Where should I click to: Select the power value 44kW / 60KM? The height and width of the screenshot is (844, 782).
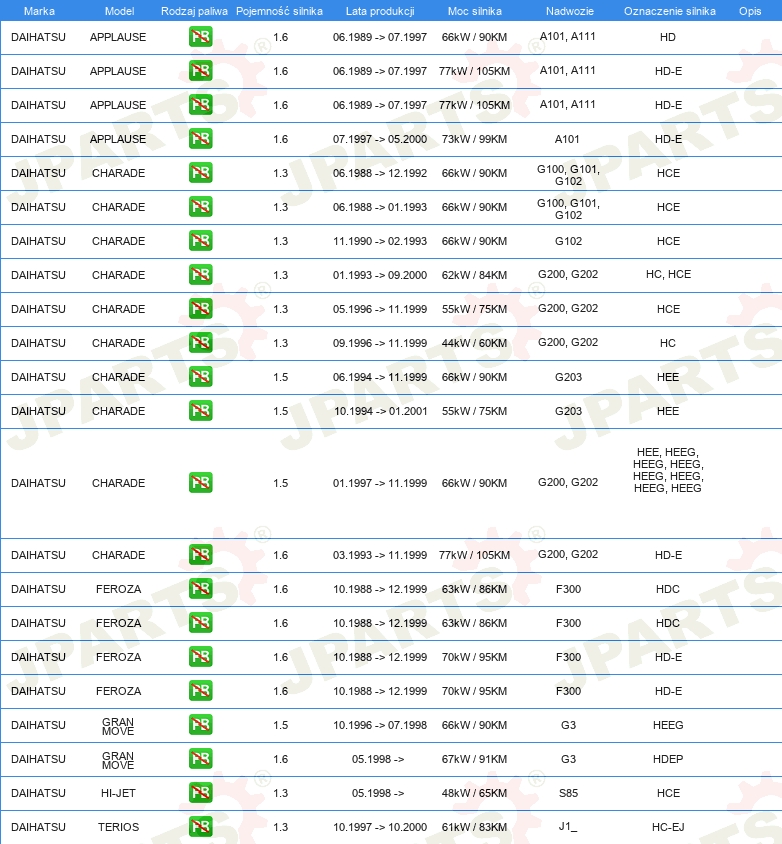point(474,343)
